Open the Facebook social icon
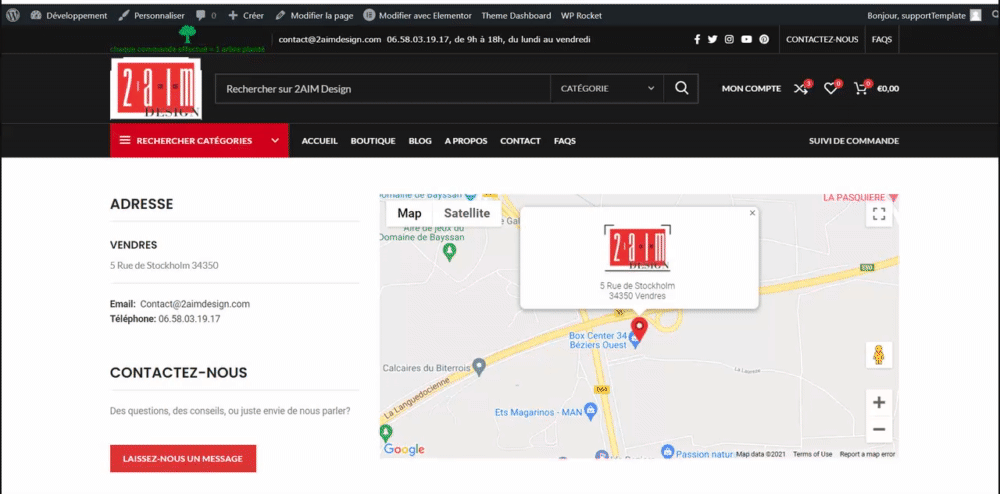The image size is (1000, 494). coord(697,40)
